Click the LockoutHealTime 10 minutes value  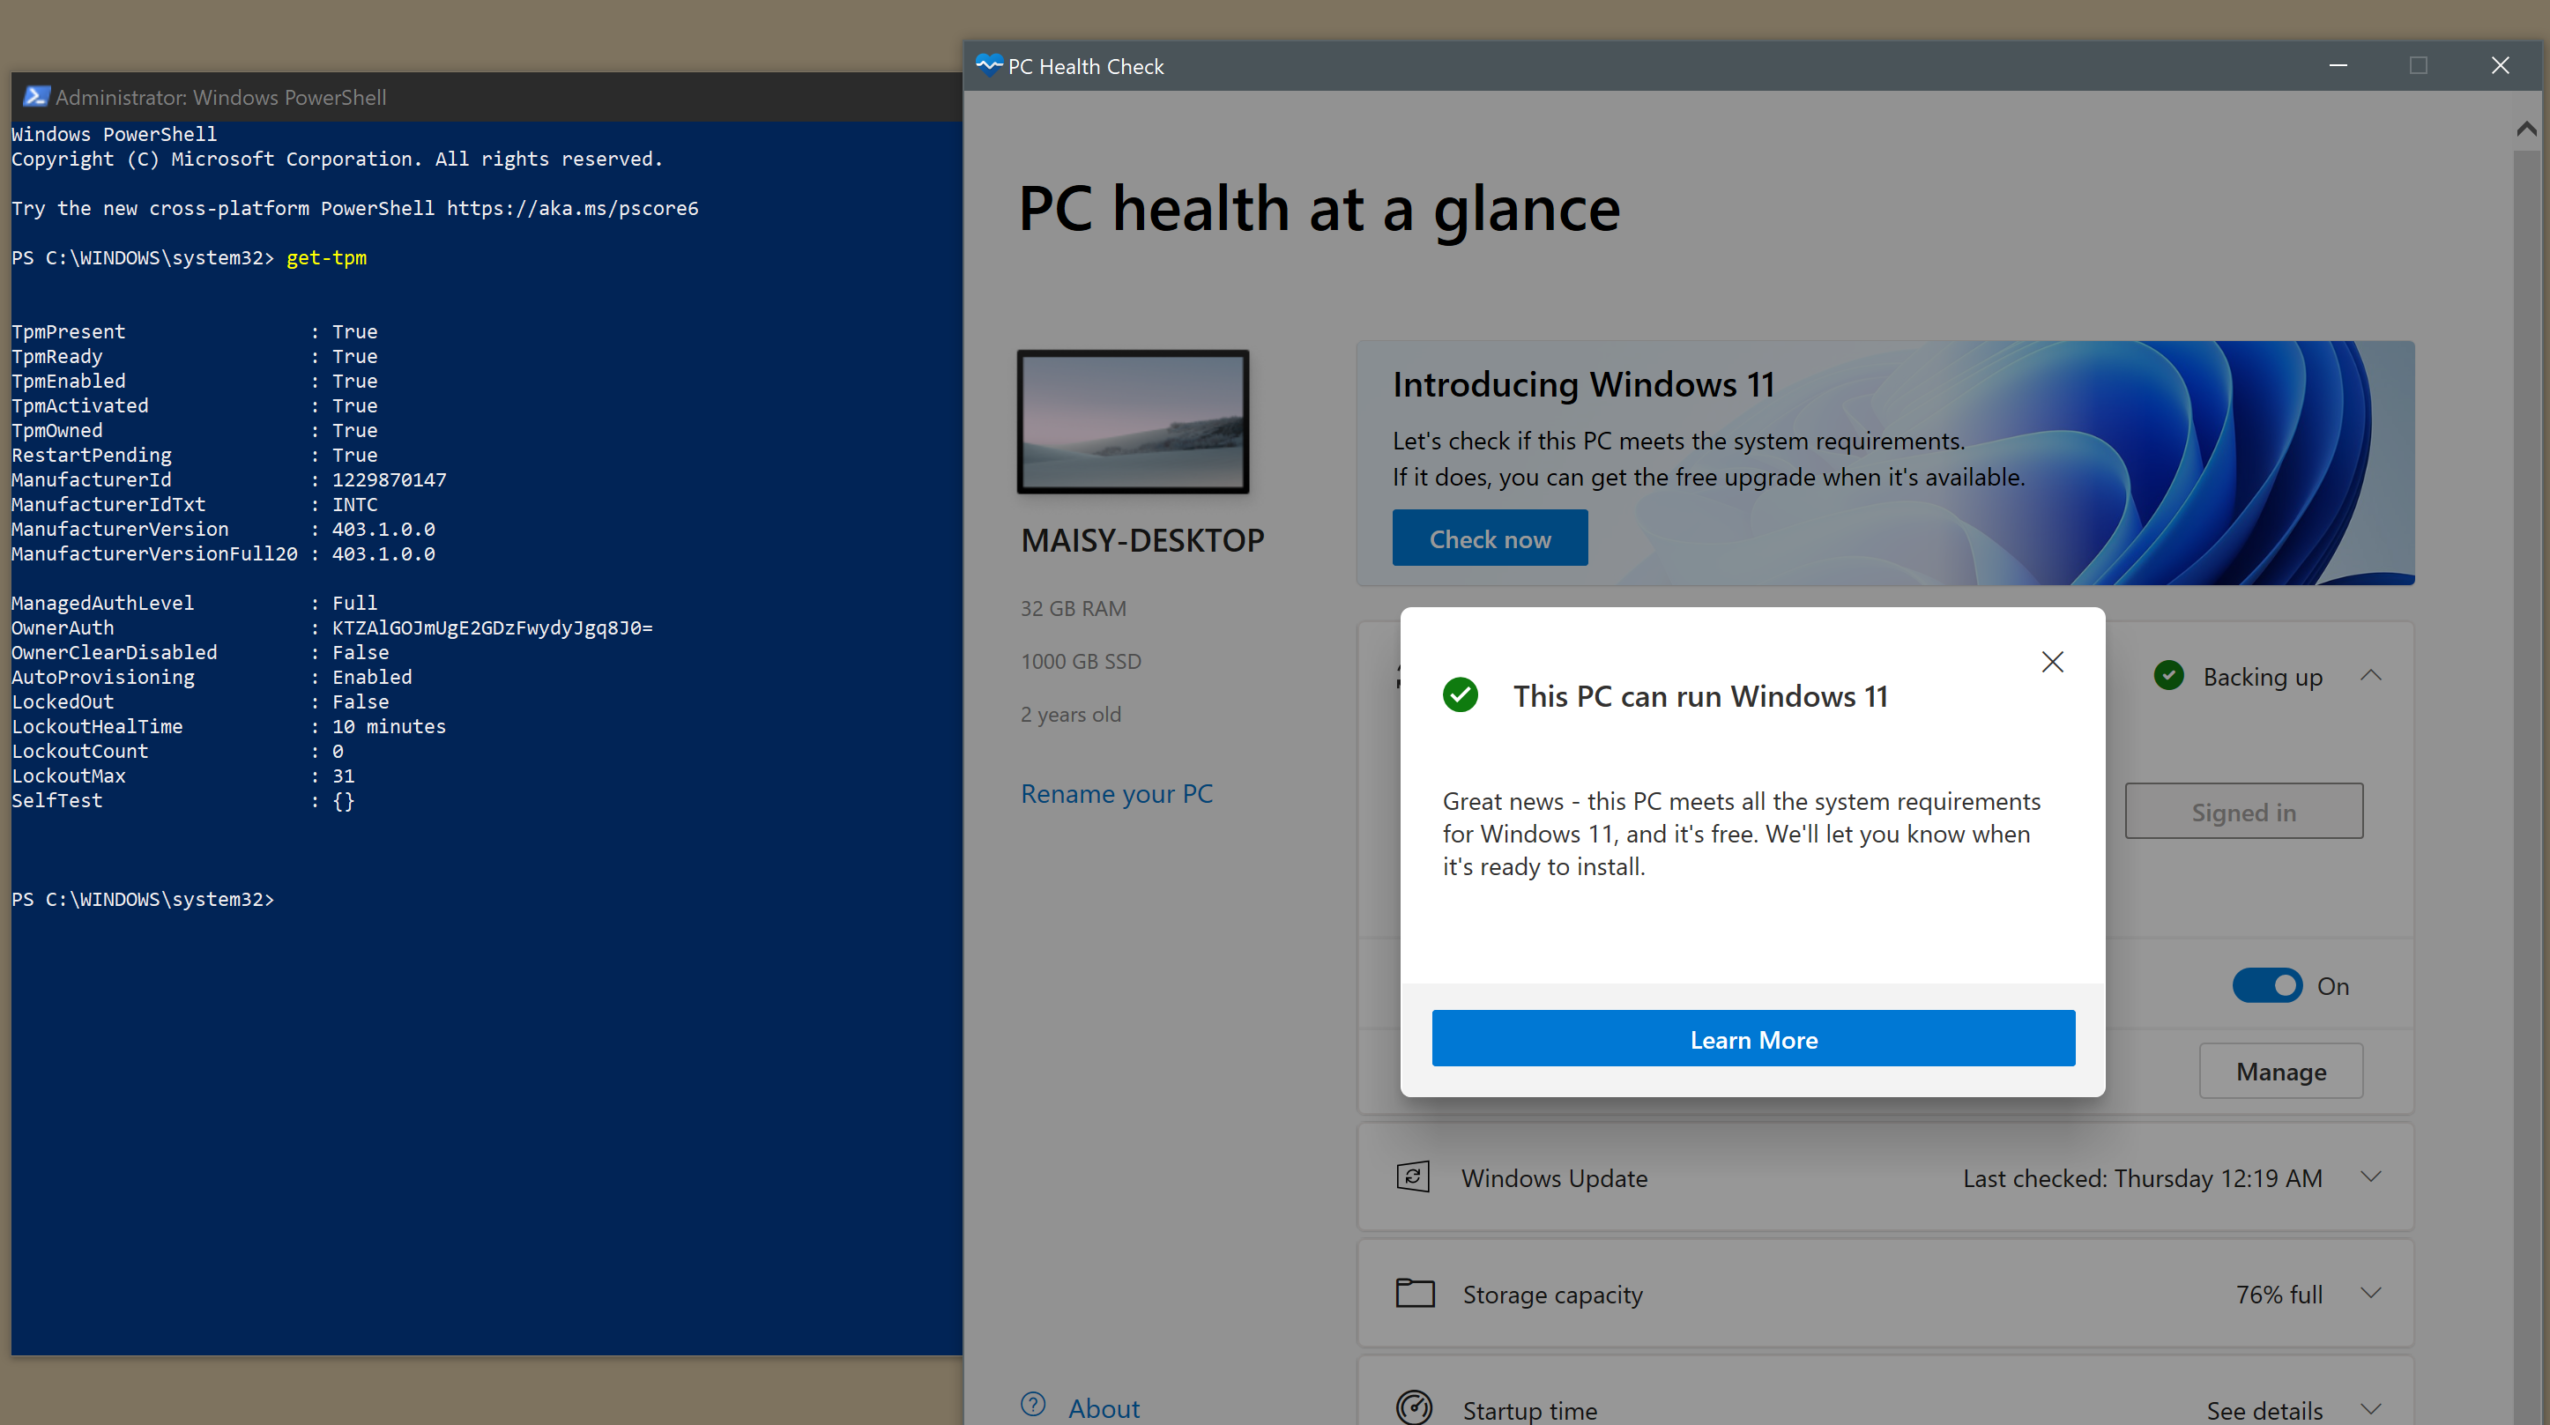coord(389,726)
